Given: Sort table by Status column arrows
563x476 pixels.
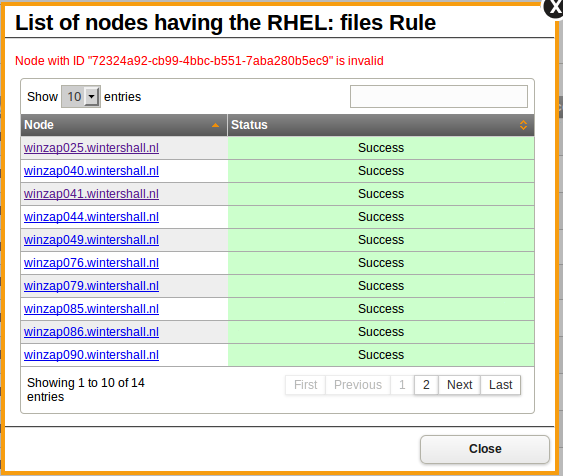Looking at the screenshot, I should 524,125.
